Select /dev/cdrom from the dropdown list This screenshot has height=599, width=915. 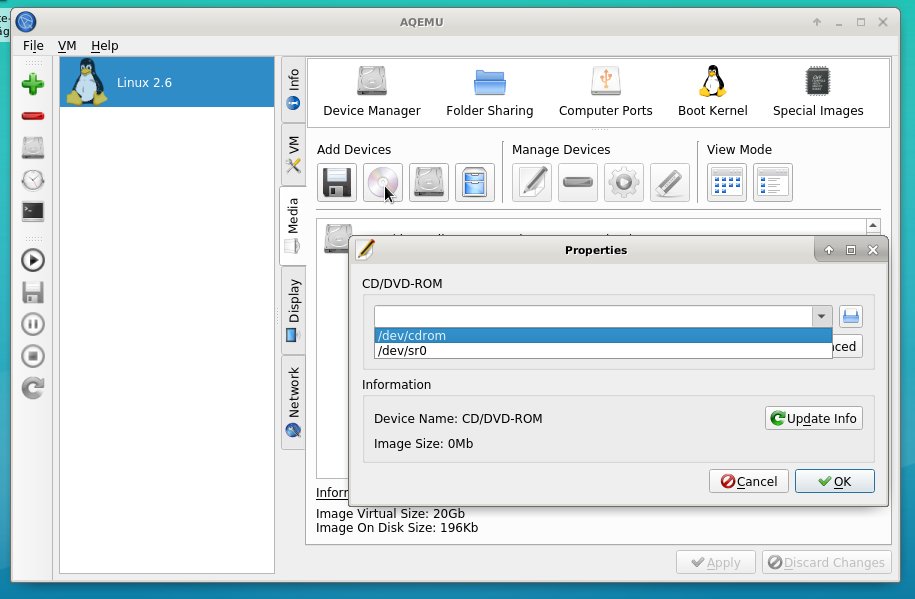click(602, 335)
